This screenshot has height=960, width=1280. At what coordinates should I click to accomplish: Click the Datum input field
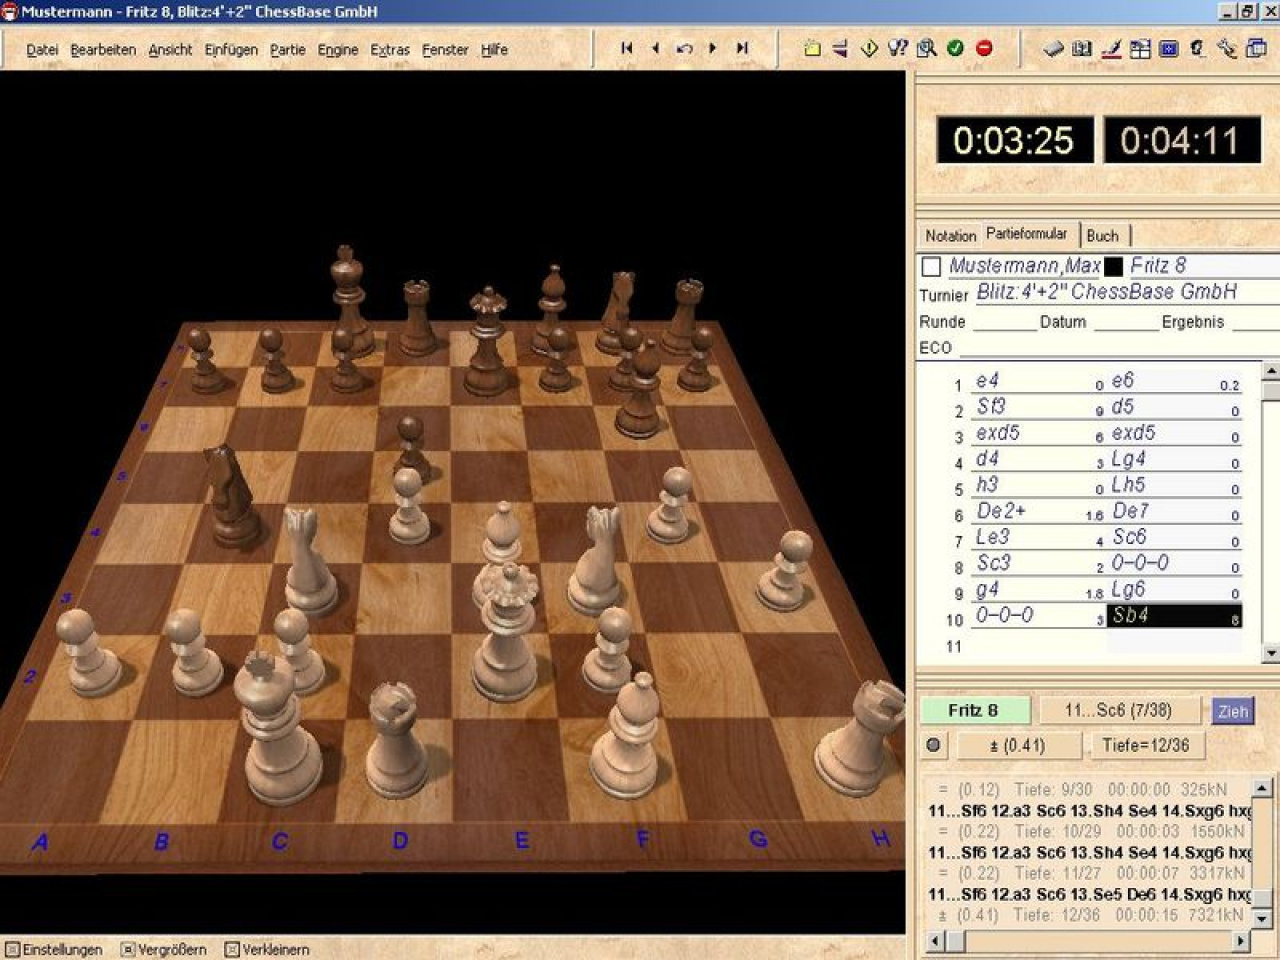coord(1126,322)
